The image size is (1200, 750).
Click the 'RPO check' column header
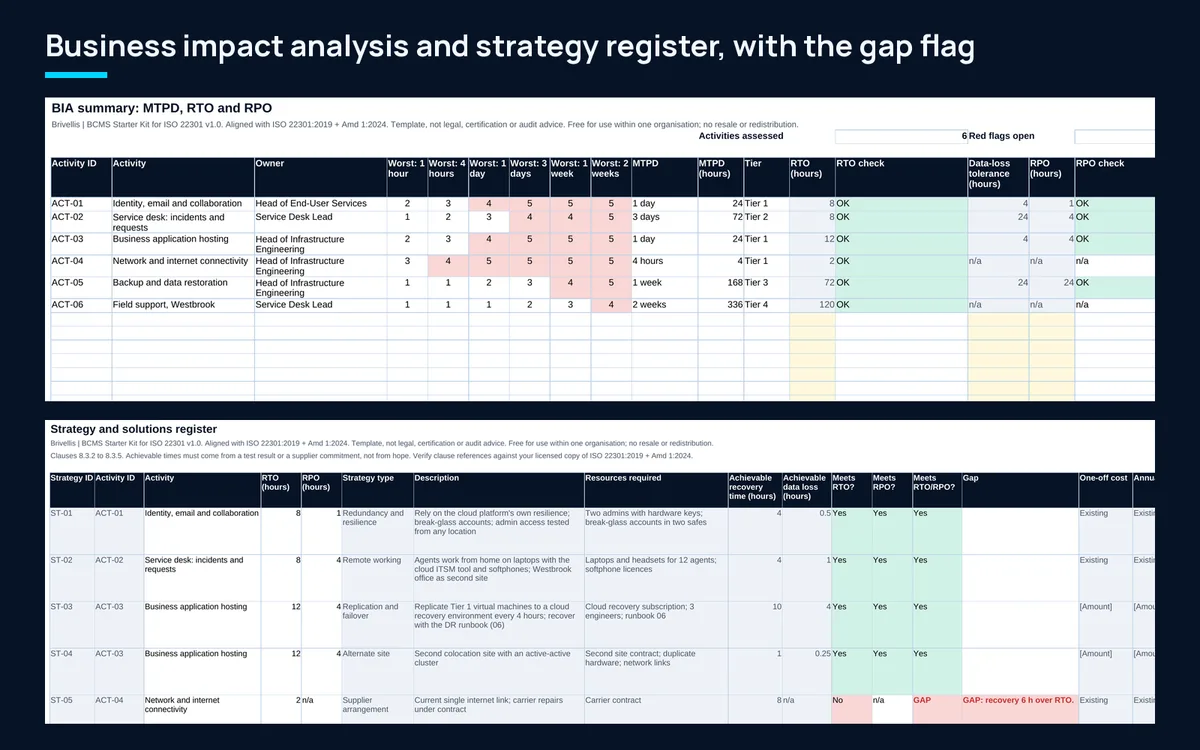1114,176
